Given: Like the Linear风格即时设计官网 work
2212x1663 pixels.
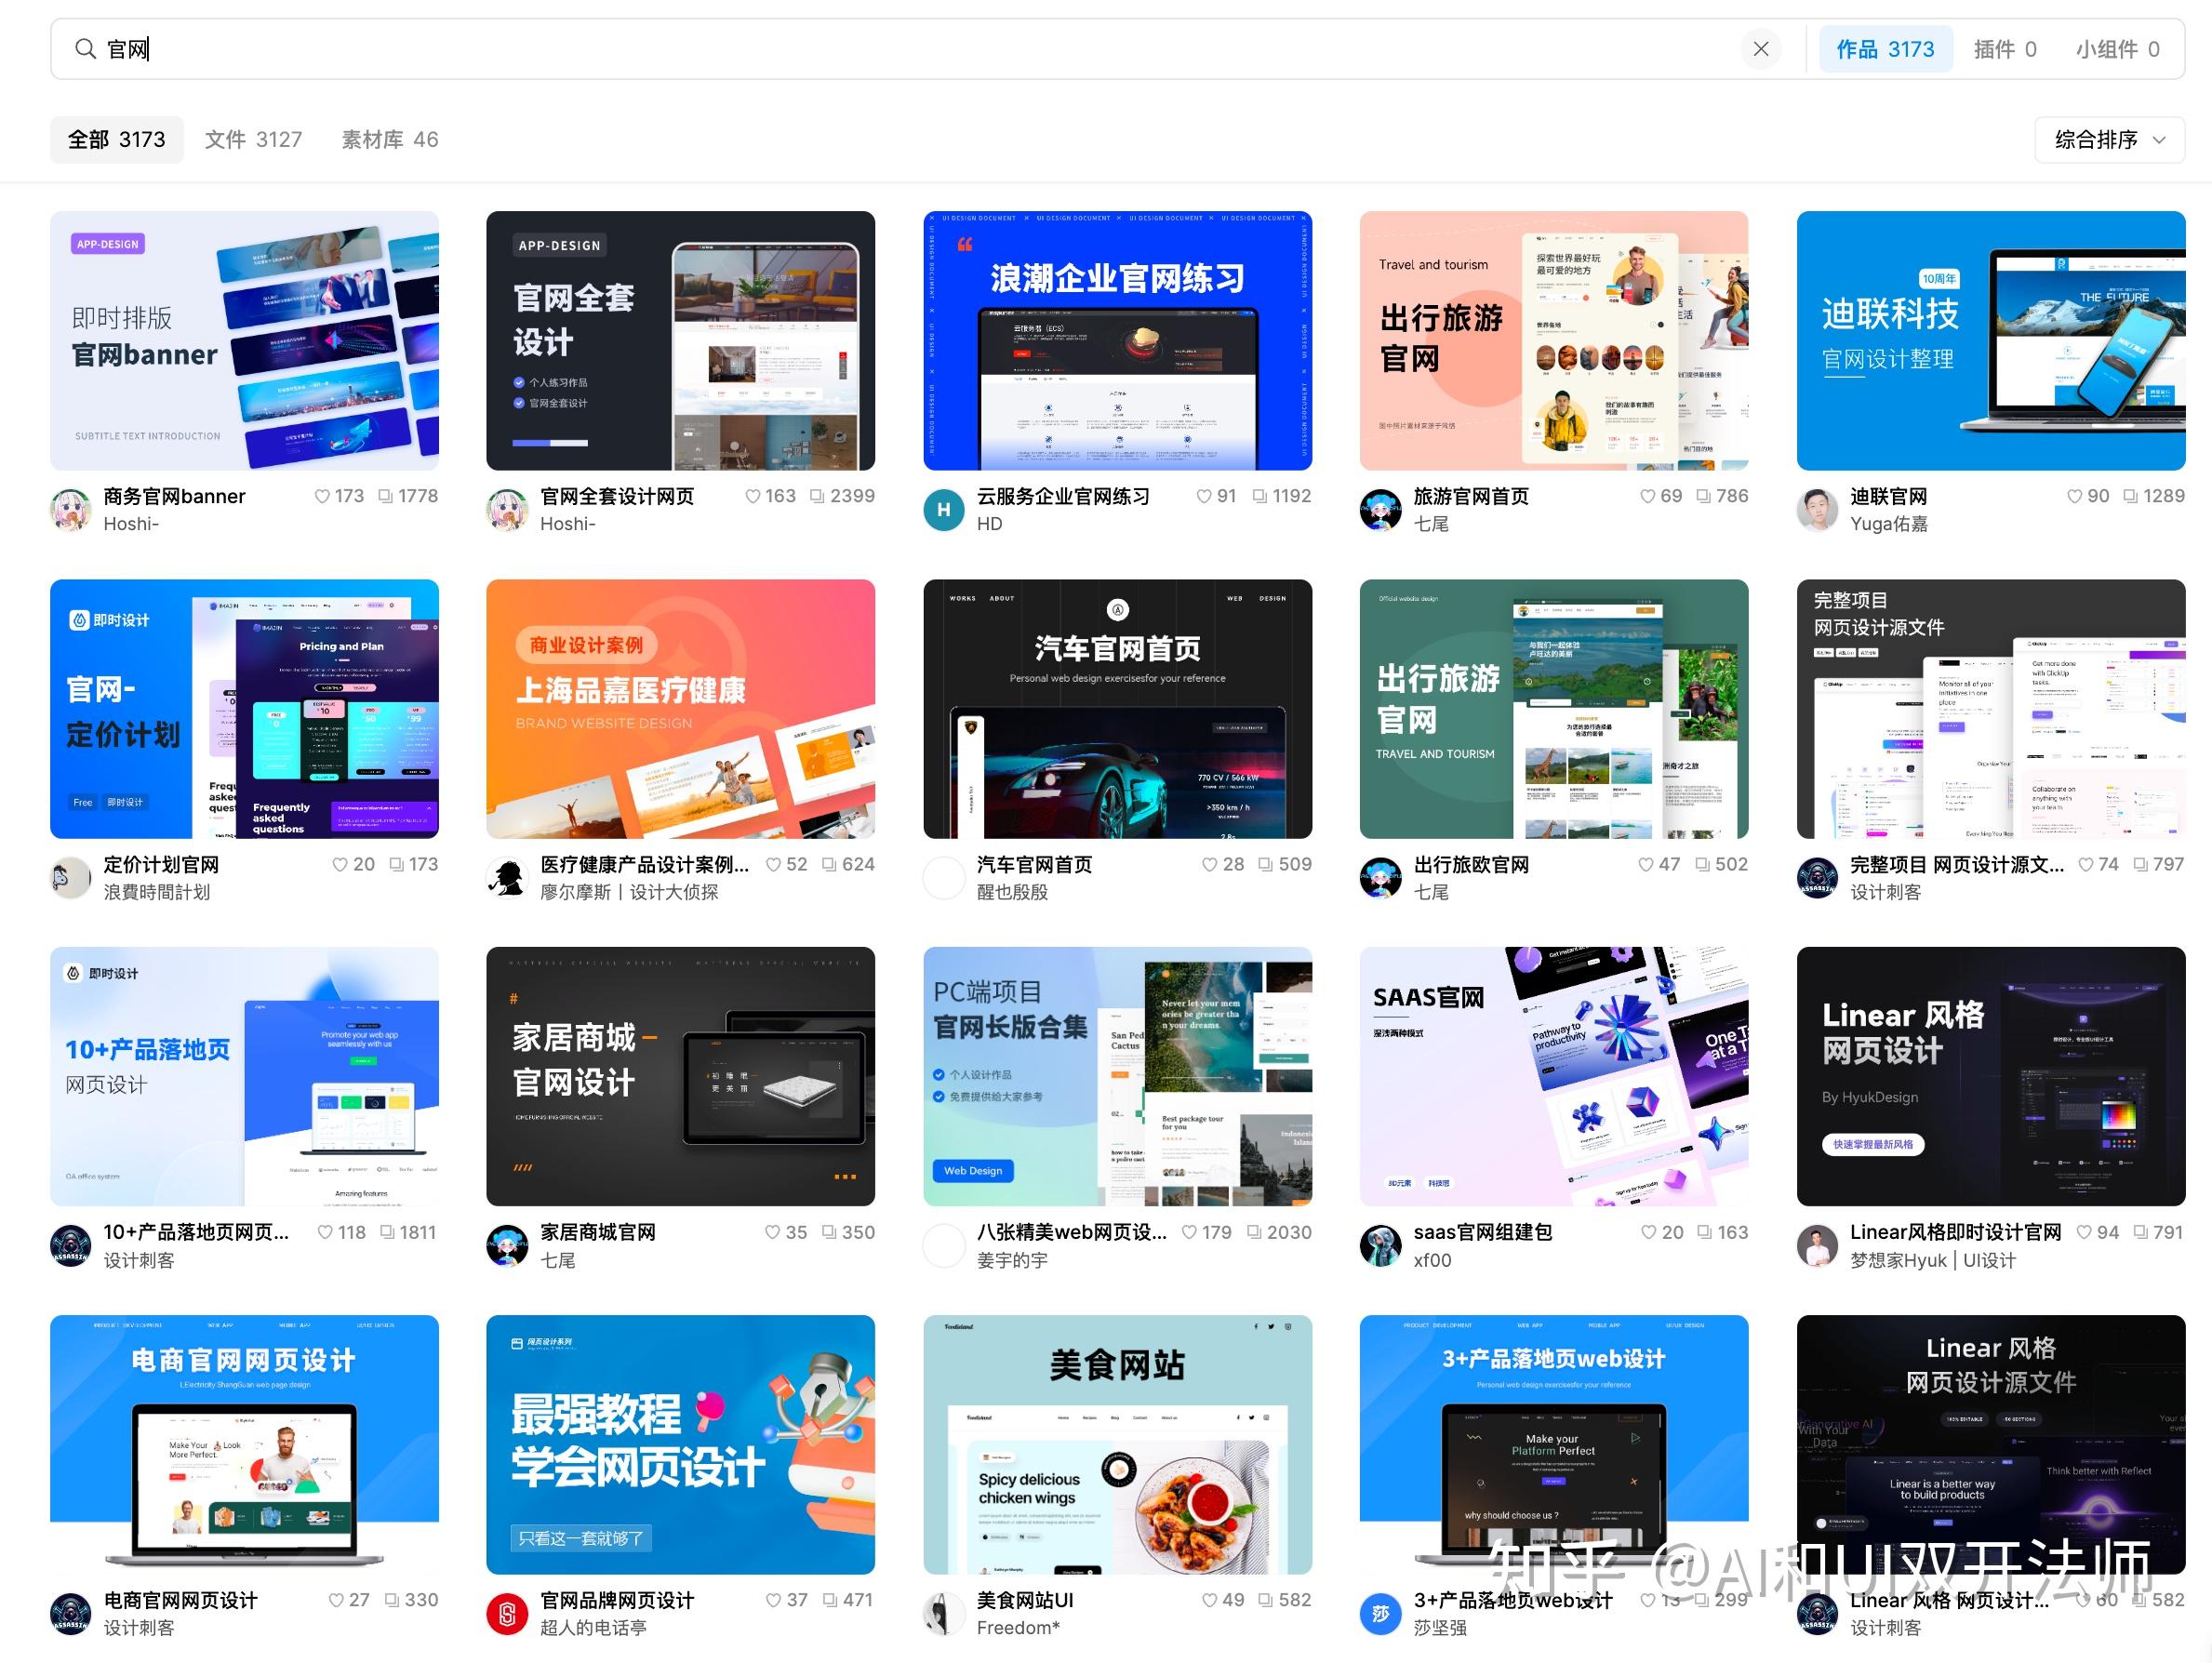Looking at the screenshot, I should pyautogui.click(x=2084, y=1232).
